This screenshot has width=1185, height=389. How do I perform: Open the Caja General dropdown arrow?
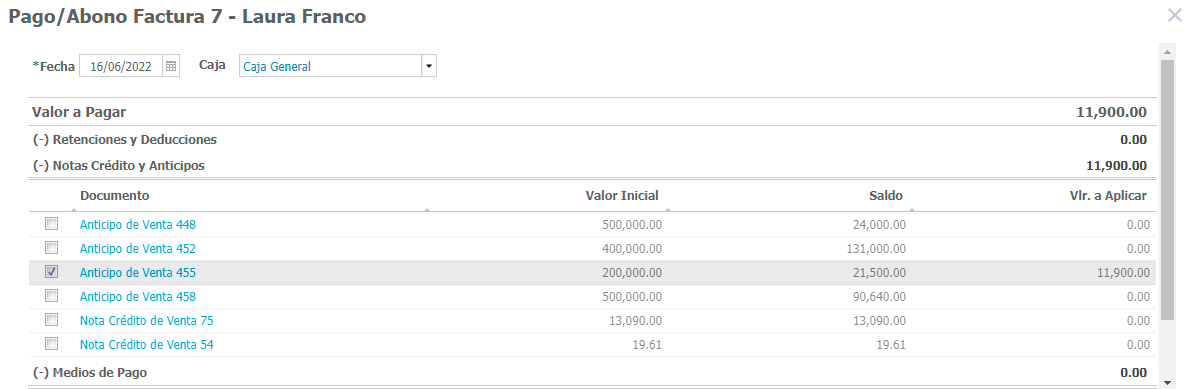pos(429,66)
